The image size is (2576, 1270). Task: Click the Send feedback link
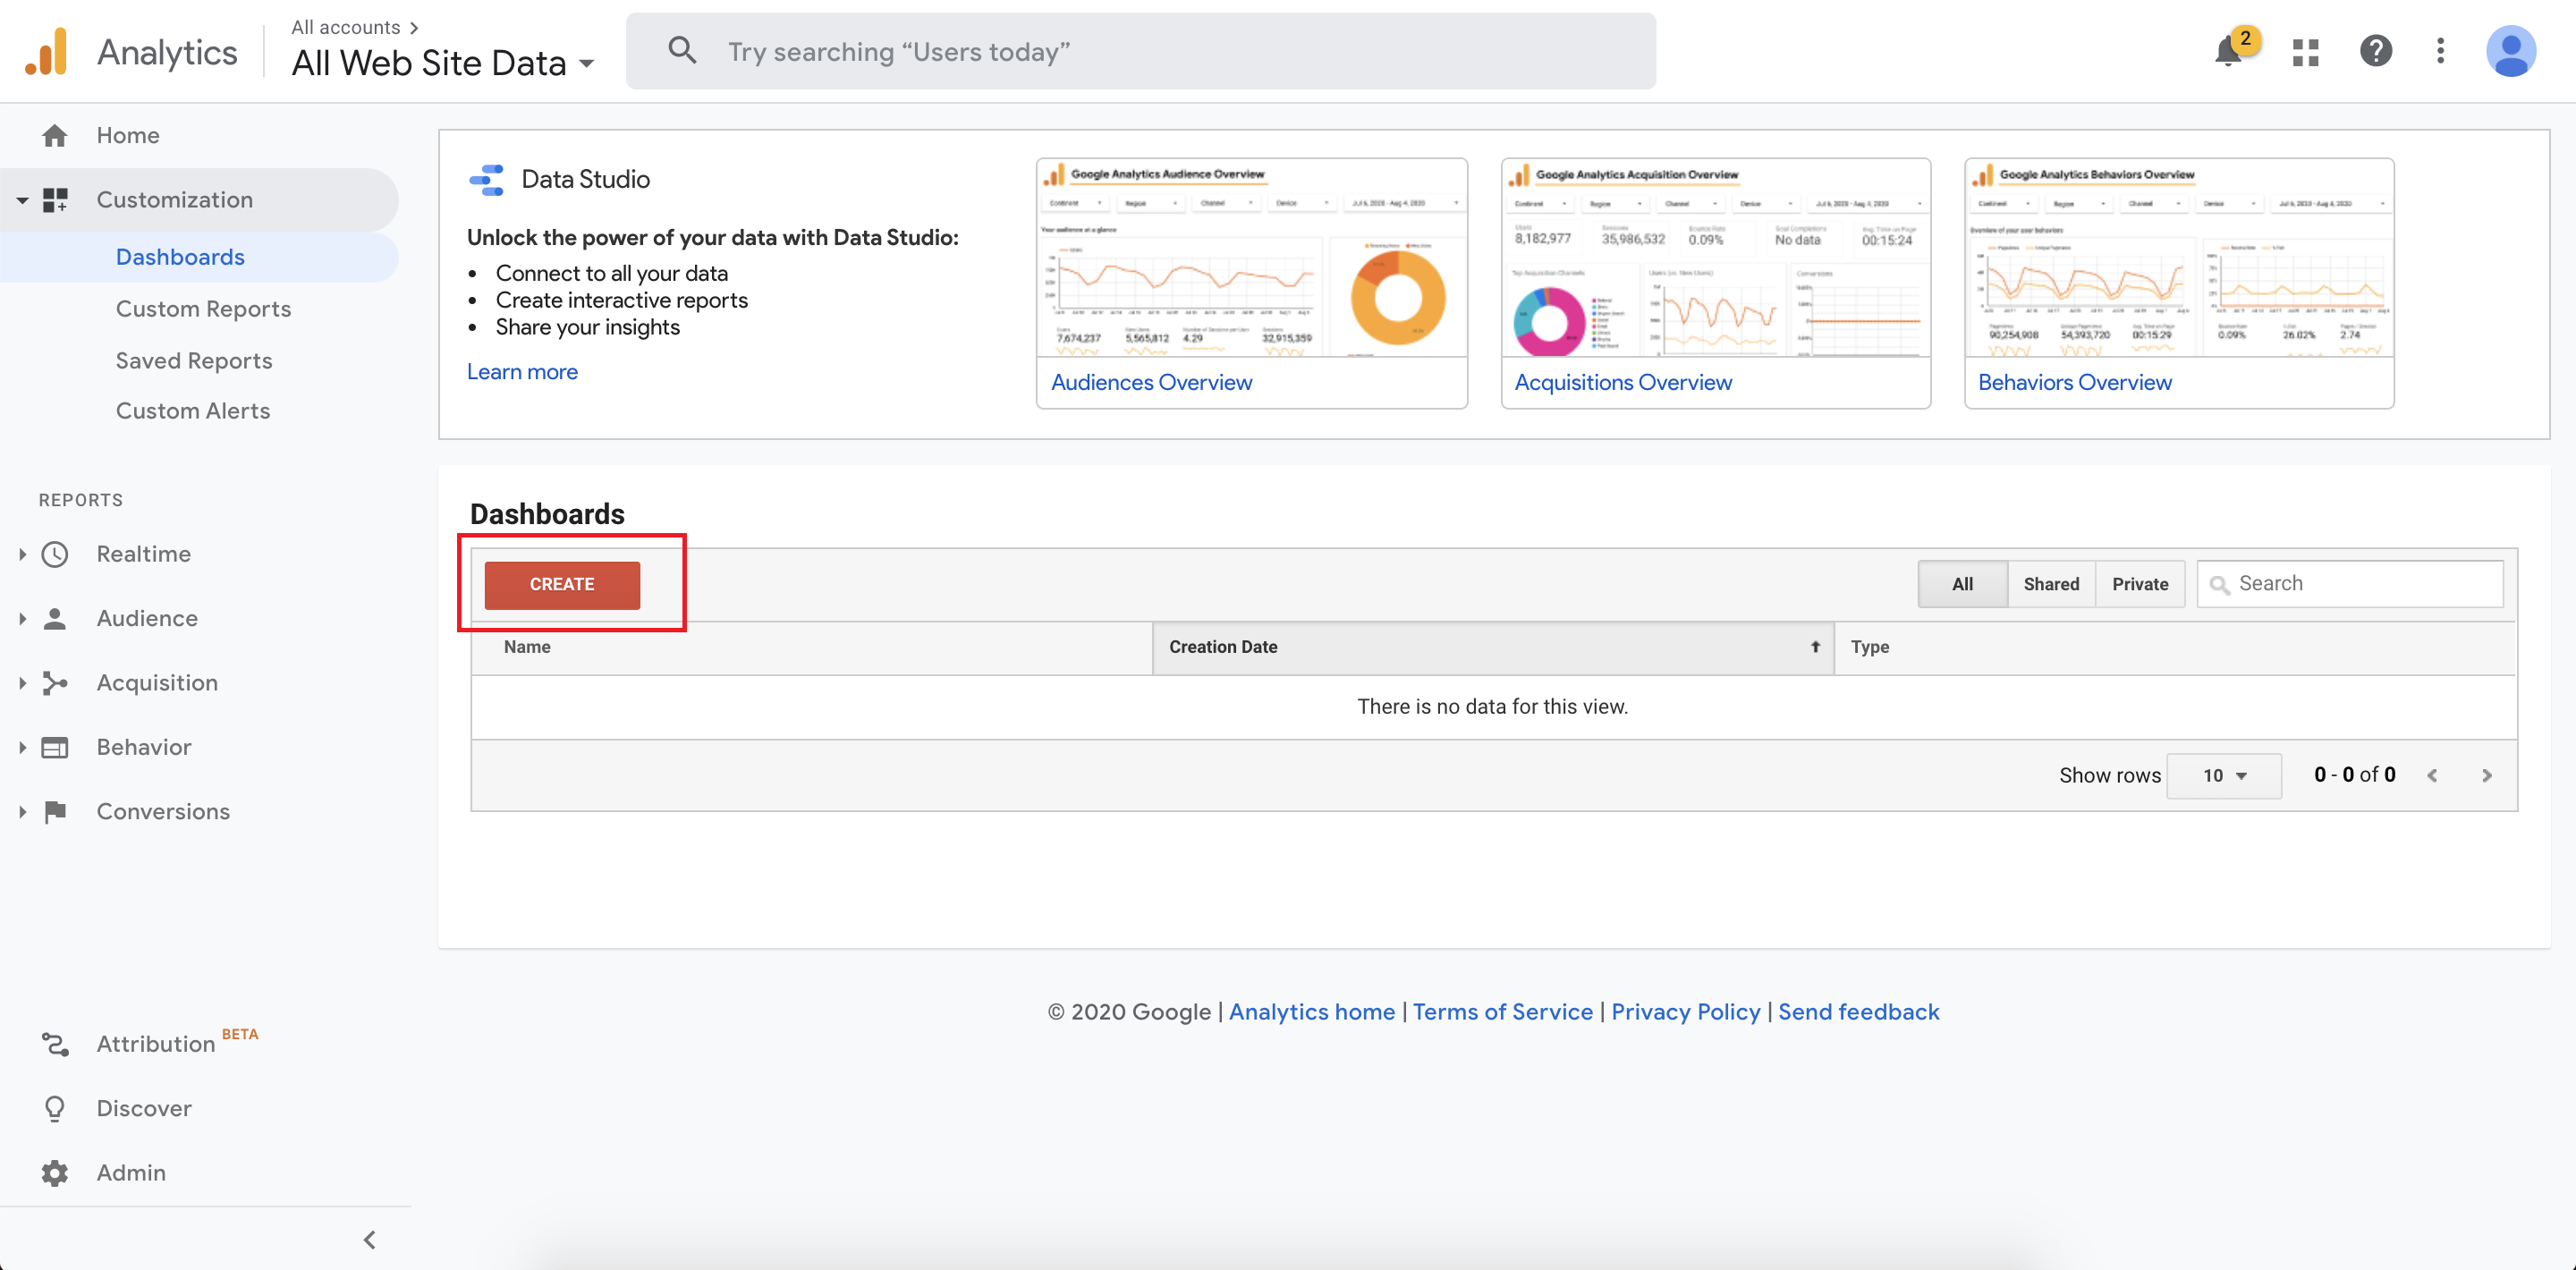[1858, 1012]
